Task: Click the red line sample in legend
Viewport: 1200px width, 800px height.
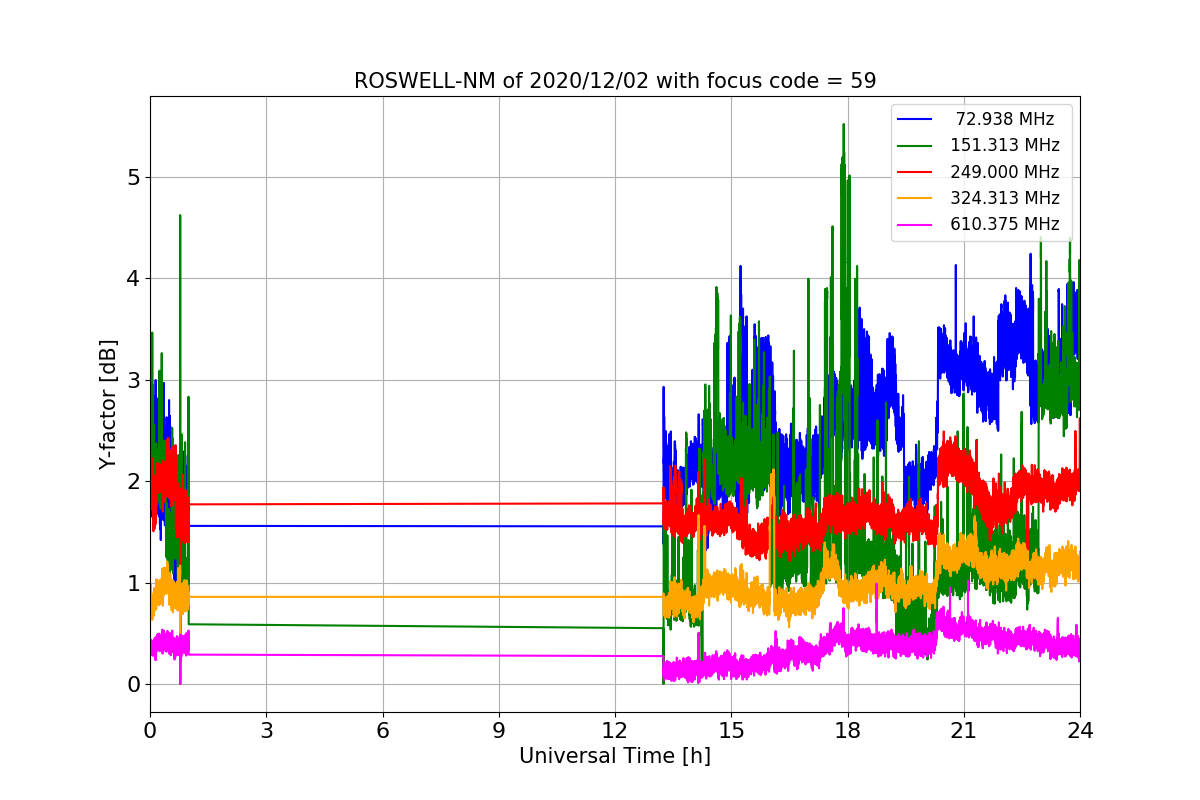Action: click(915, 172)
